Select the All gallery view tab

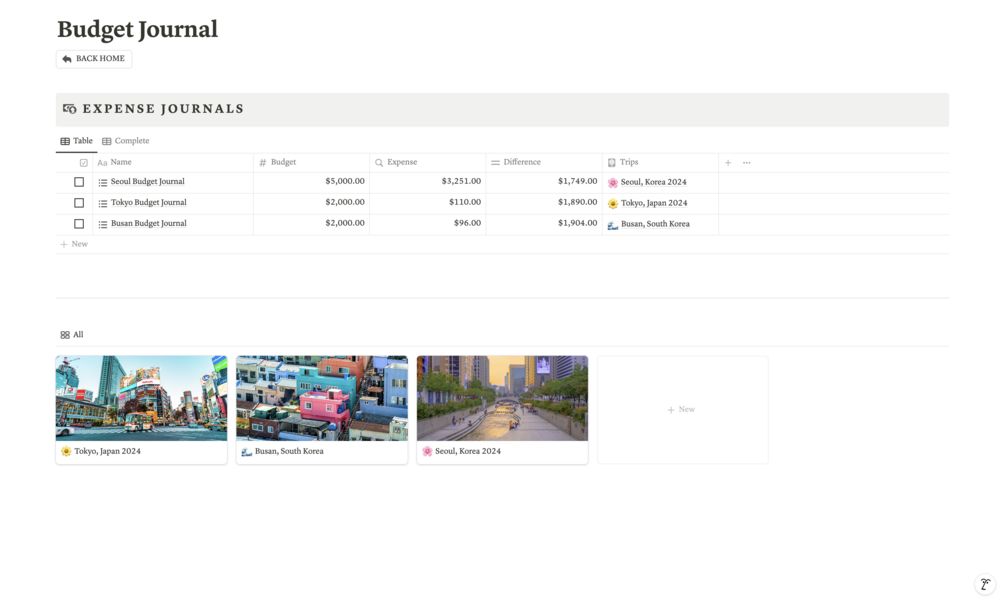(x=72, y=335)
